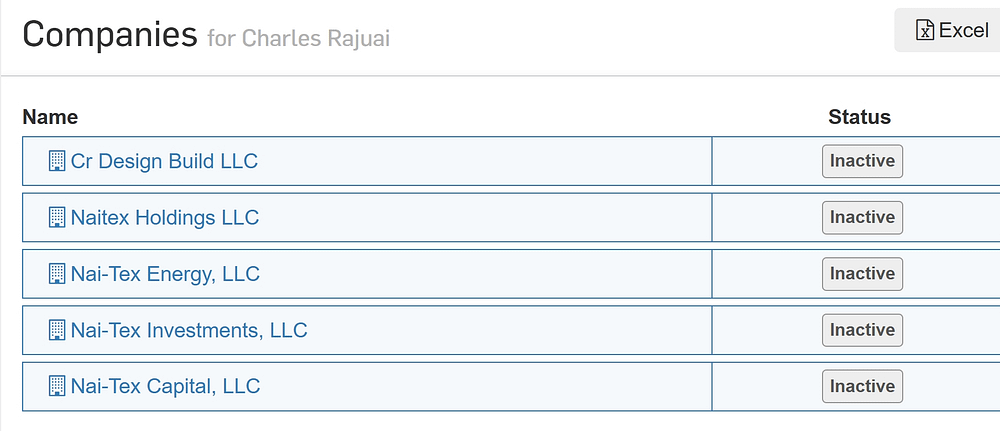
Task: Select the Inactive status of Nai-Tex Capital
Action: (862, 386)
